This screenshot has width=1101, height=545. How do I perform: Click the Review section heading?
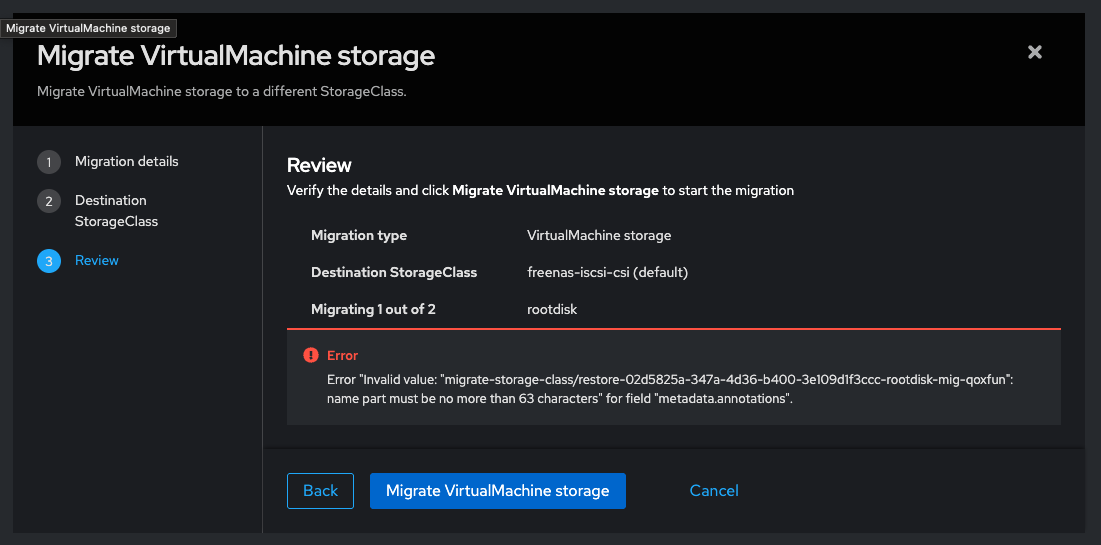coord(319,165)
